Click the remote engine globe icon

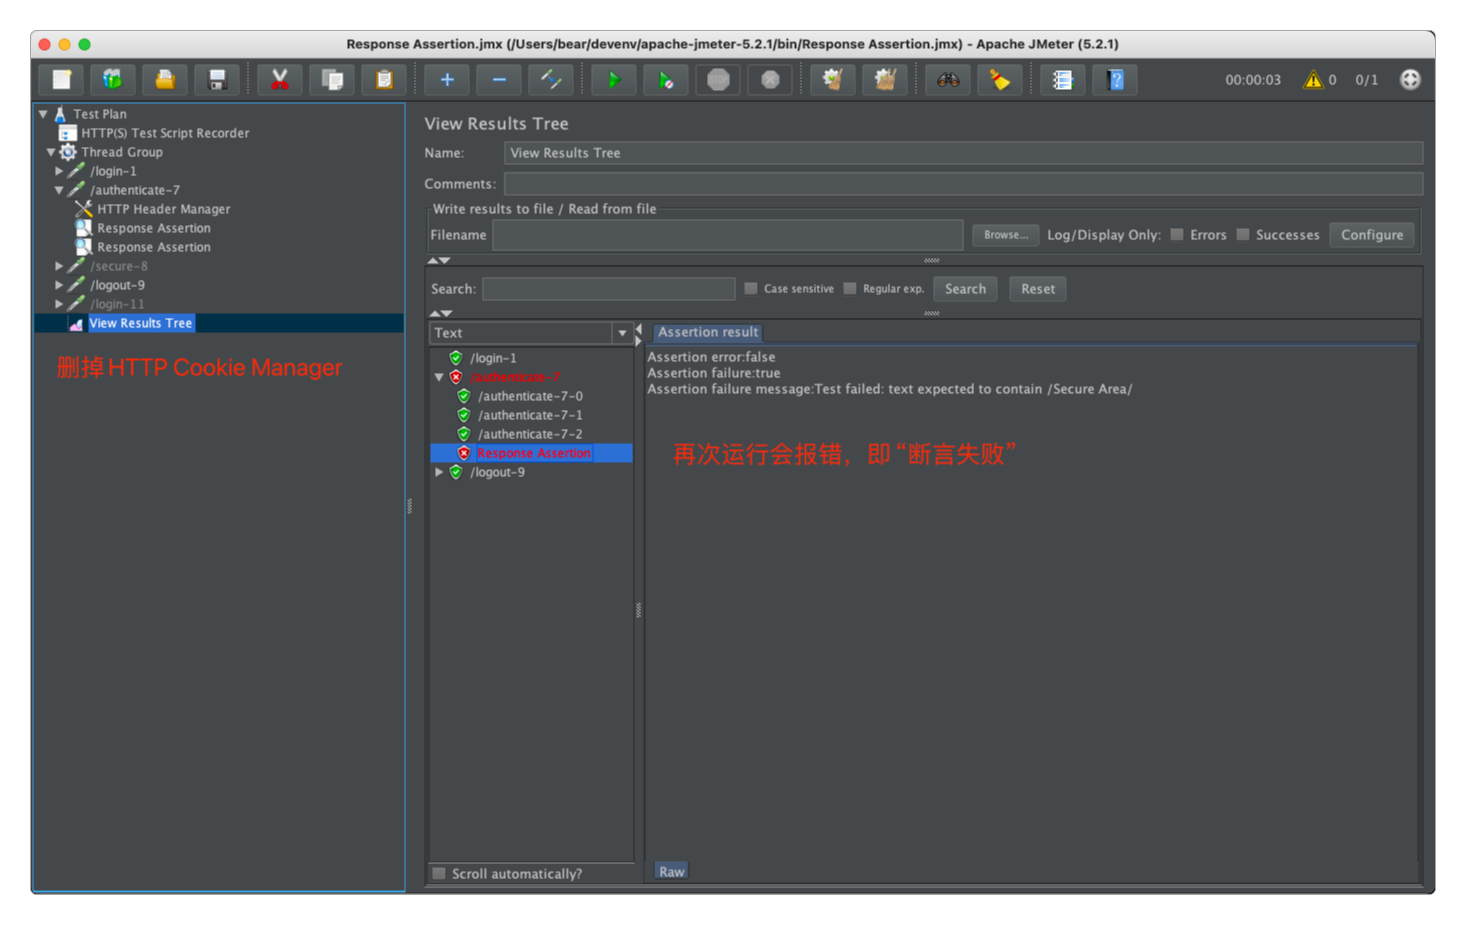pyautogui.click(x=1410, y=80)
